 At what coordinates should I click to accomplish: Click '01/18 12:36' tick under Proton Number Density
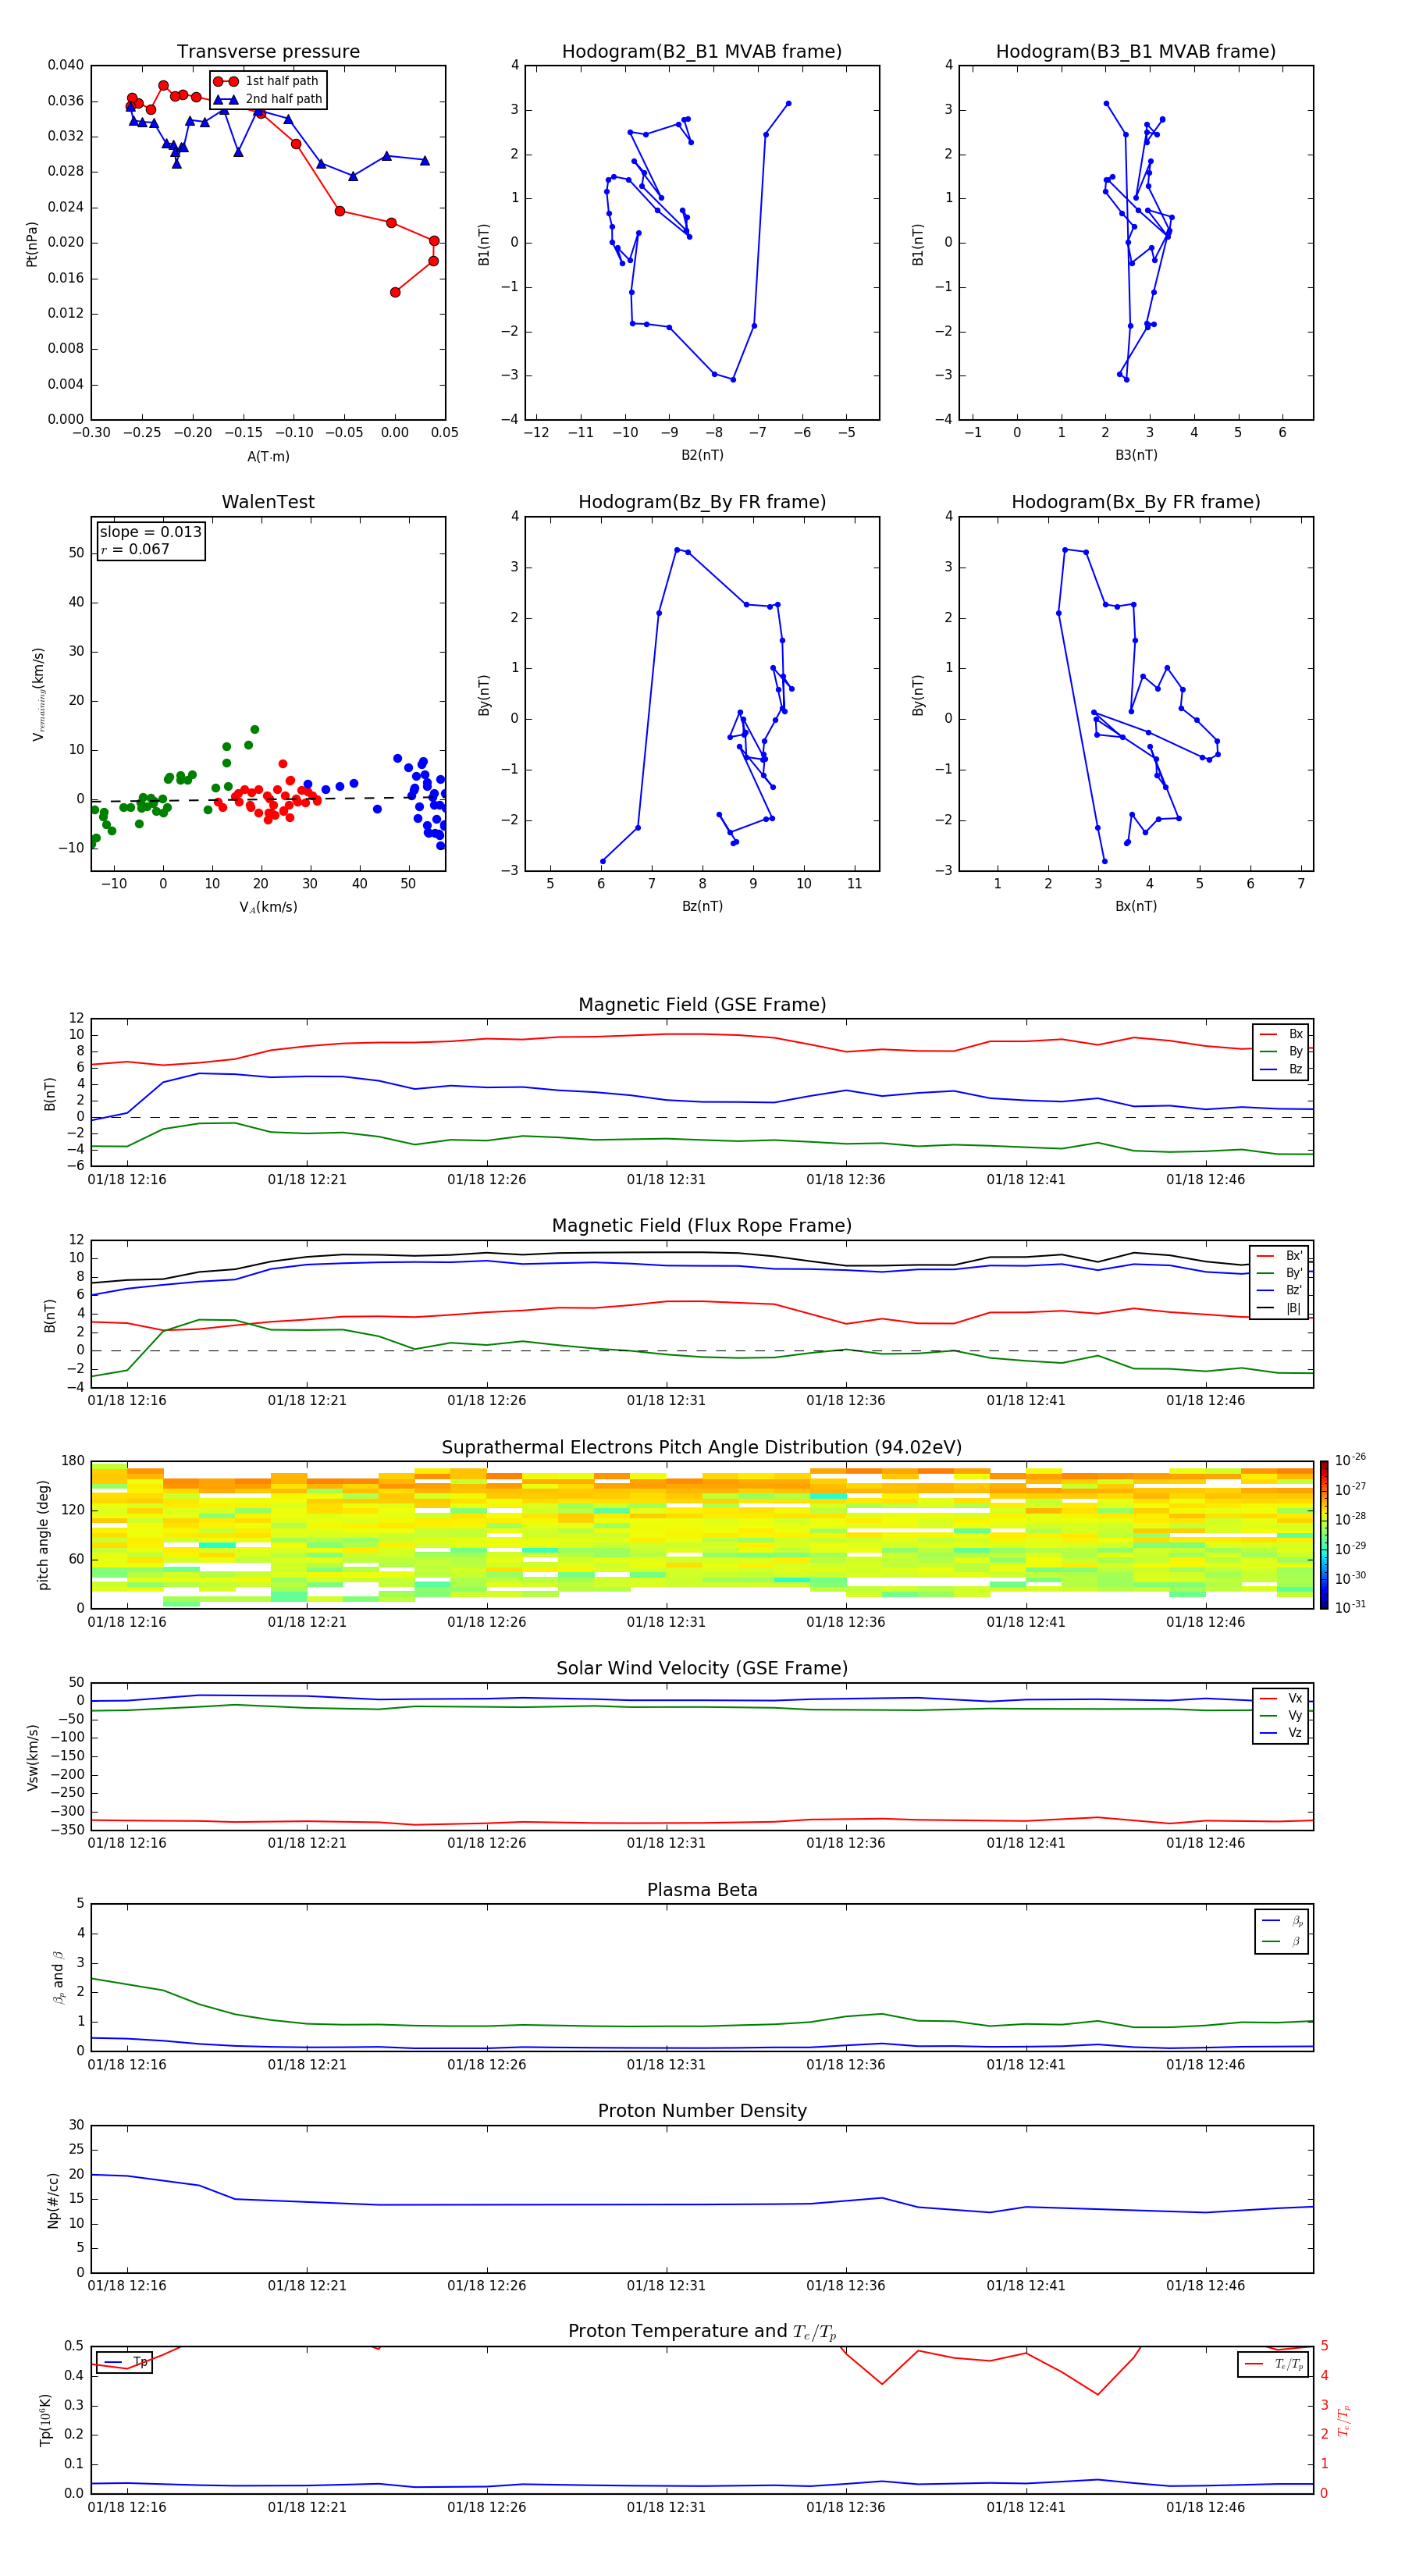coord(846,2285)
